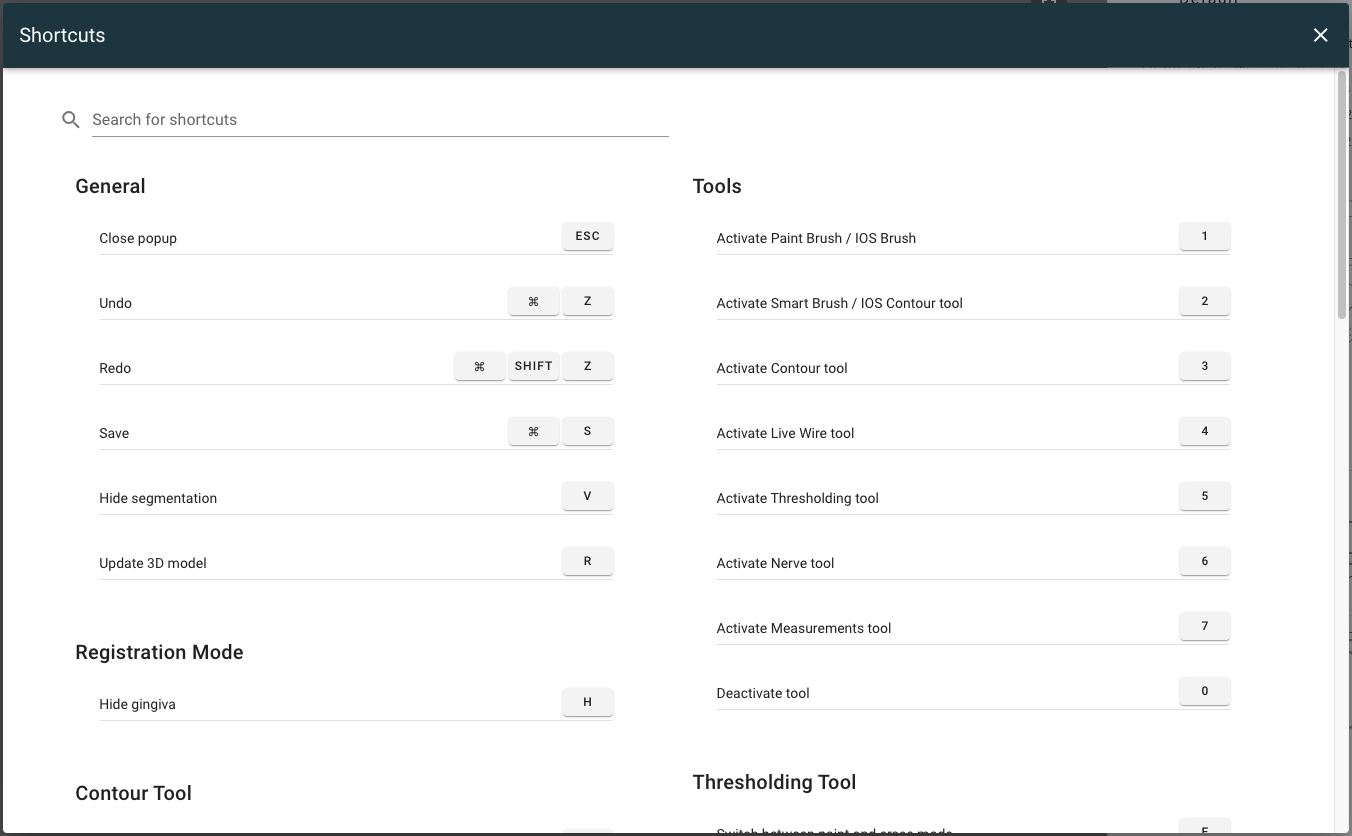Click the S key badge for Save

point(587,432)
